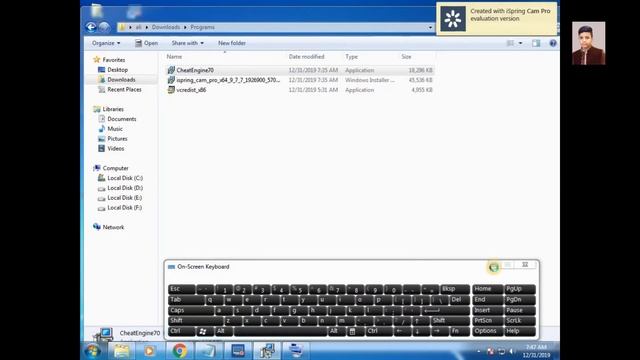Sort files by Size column header
Image resolution: width=640 pixels, height=360 pixels.
pos(406,57)
